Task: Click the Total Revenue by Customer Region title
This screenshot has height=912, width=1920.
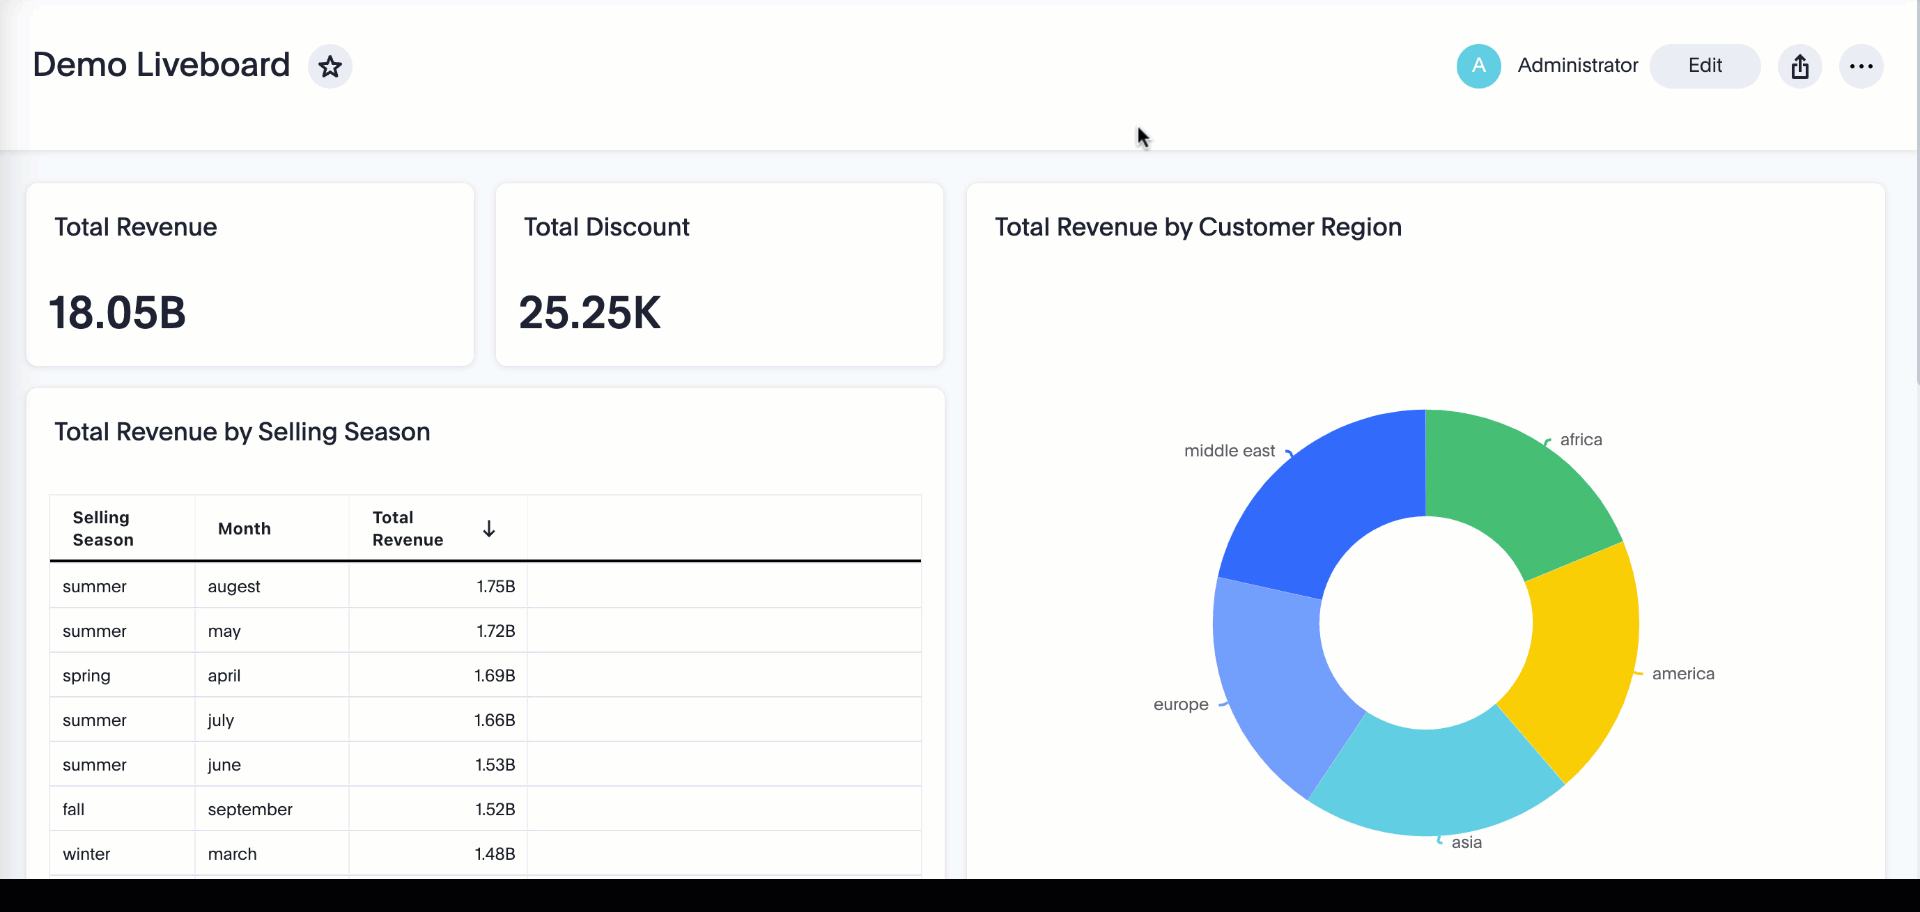Action: click(1197, 228)
